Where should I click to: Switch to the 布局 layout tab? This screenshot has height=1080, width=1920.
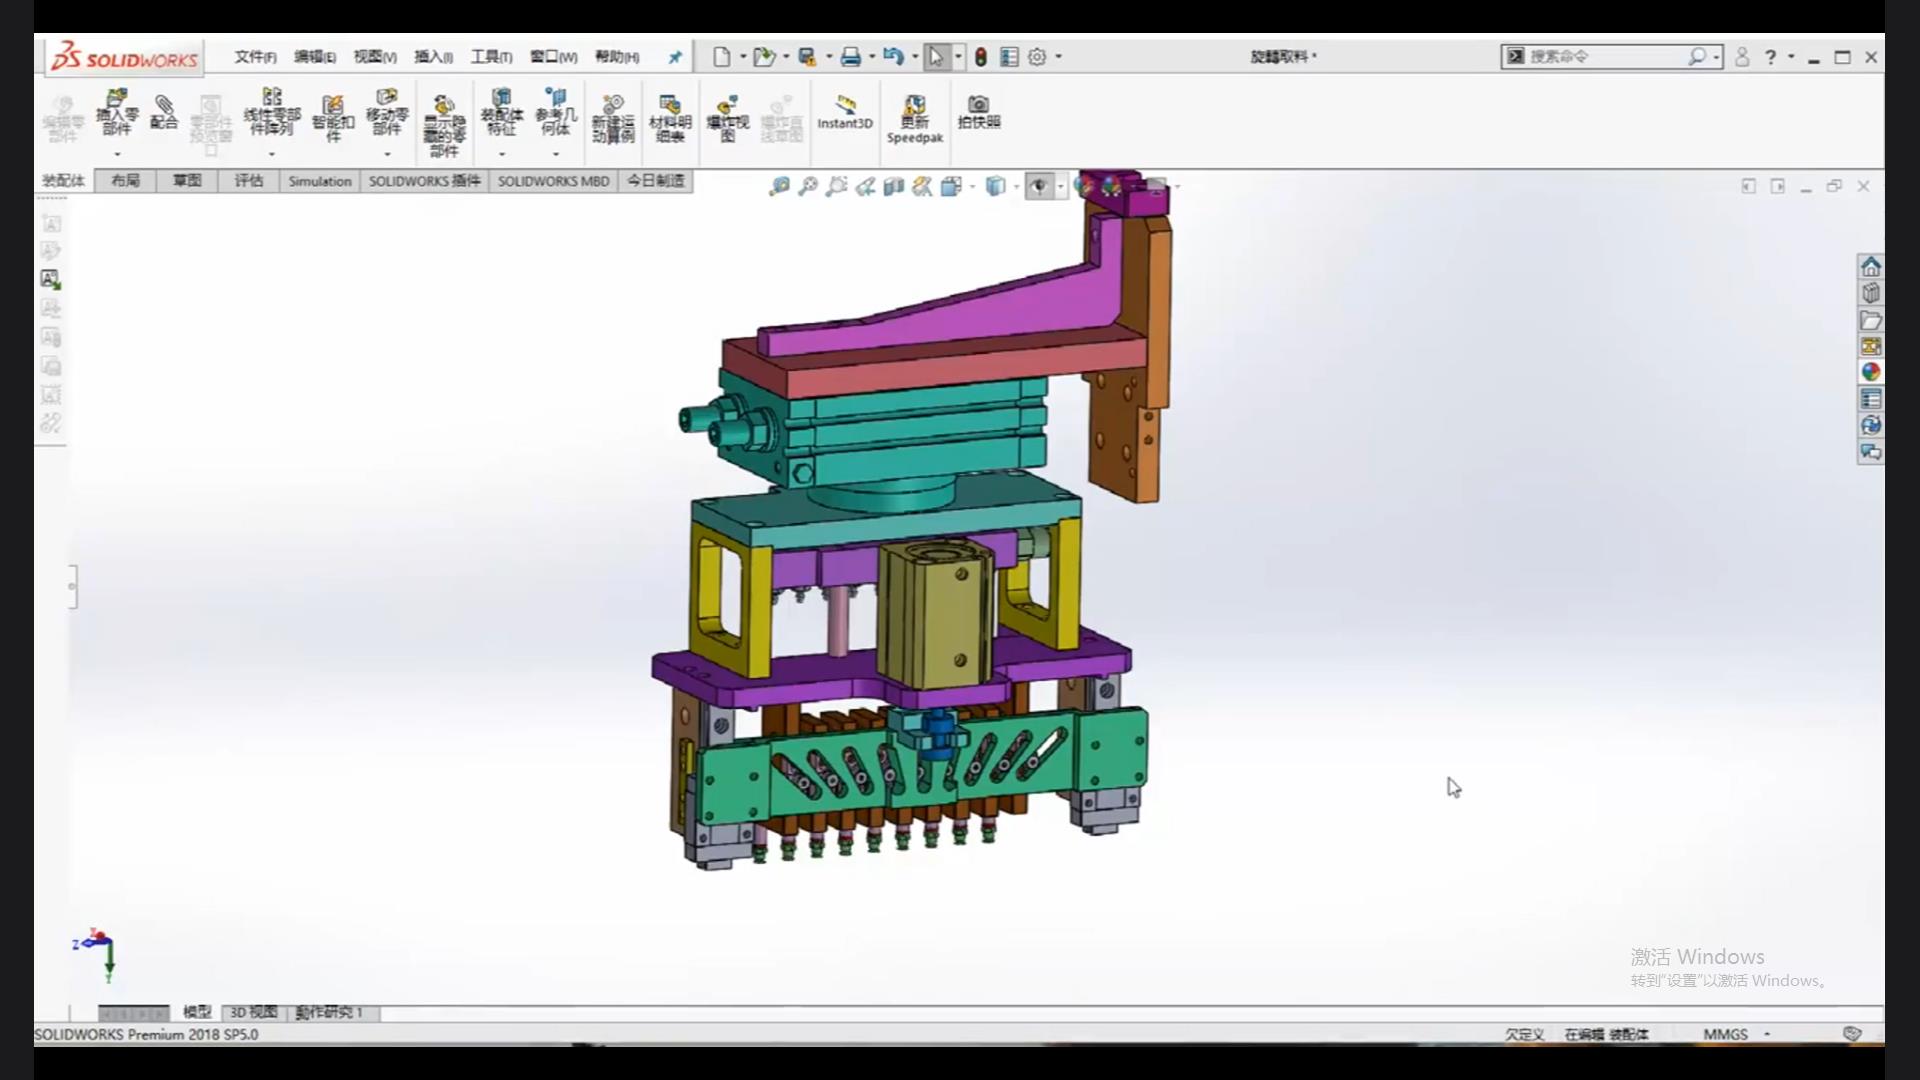pos(125,181)
